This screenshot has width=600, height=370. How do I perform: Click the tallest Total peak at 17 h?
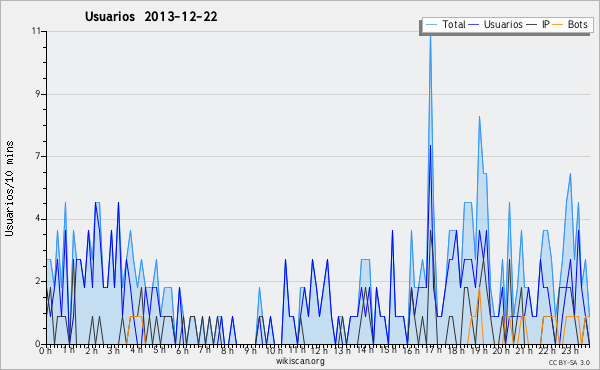(430, 38)
